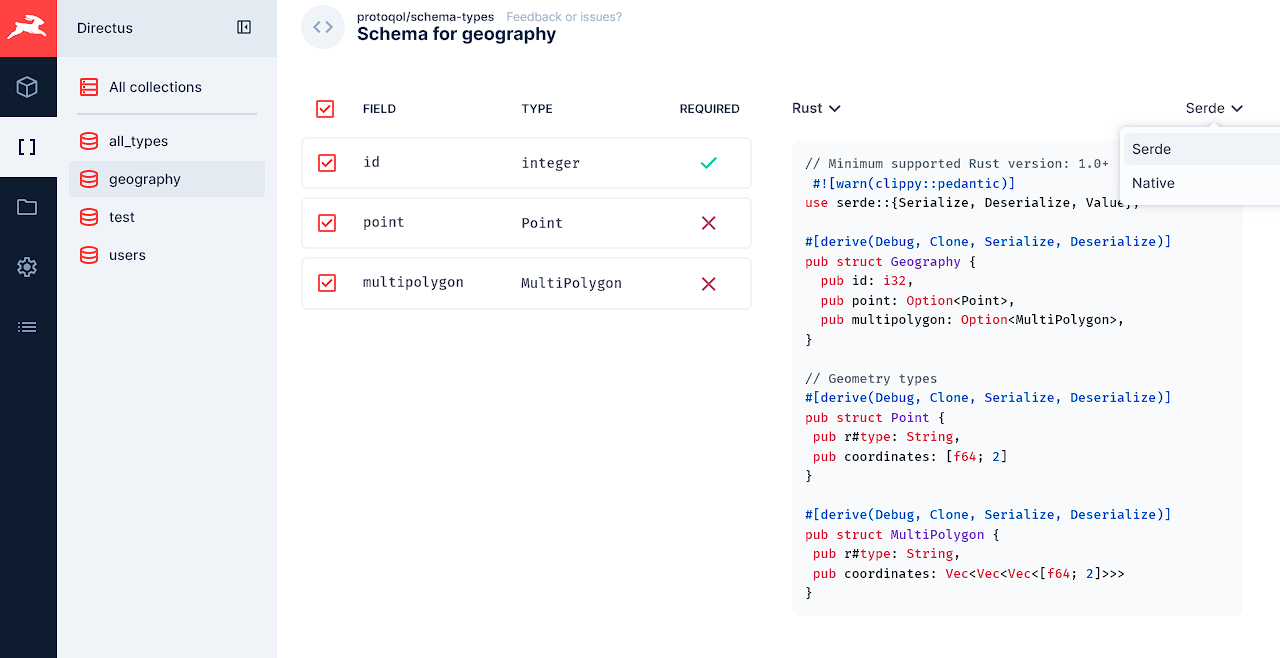Open Settings gear module
The image size is (1280, 658).
27,267
